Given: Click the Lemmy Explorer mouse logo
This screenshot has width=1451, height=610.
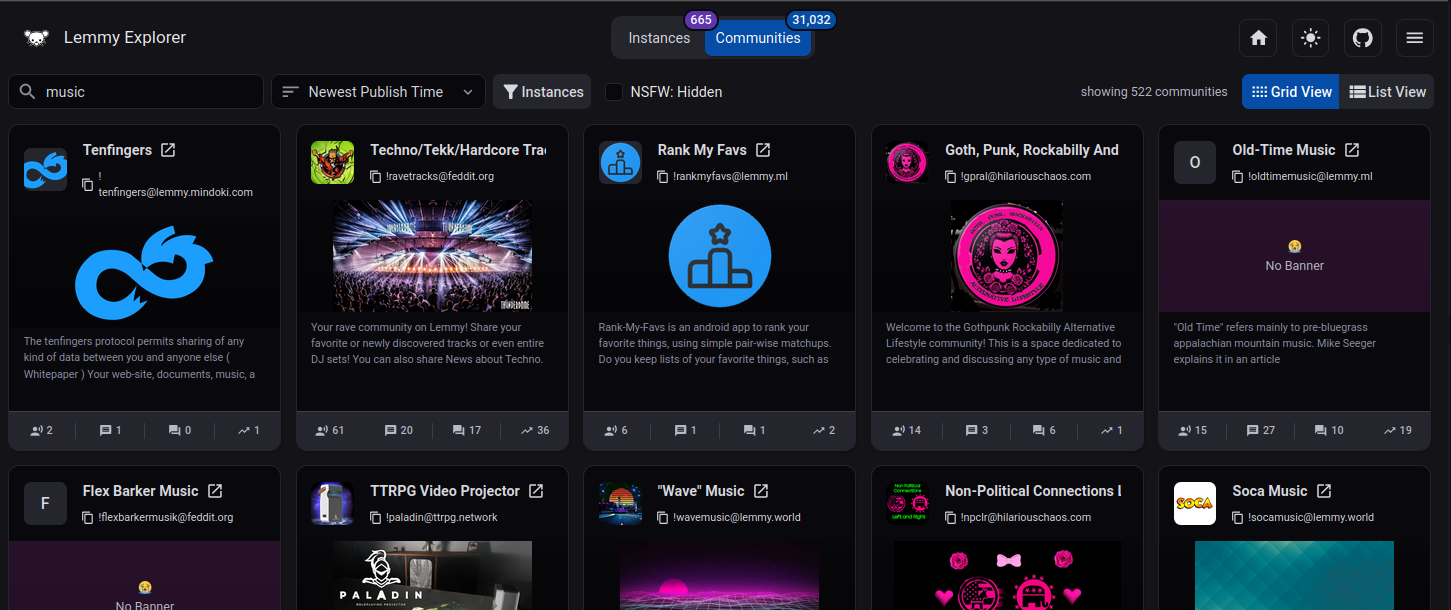Looking at the screenshot, I should click(36, 38).
